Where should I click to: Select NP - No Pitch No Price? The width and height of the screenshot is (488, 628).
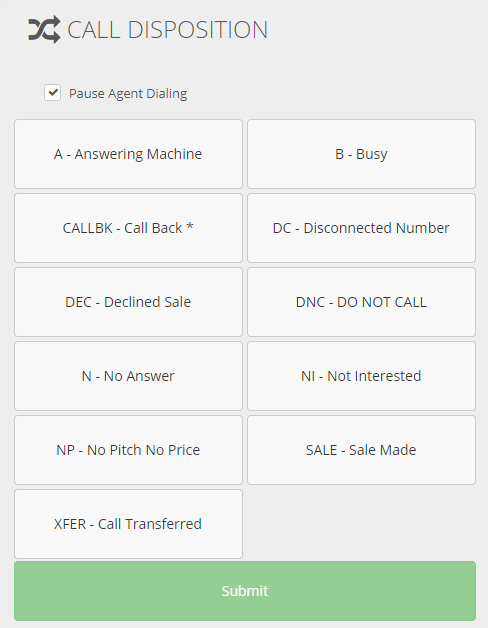128,450
